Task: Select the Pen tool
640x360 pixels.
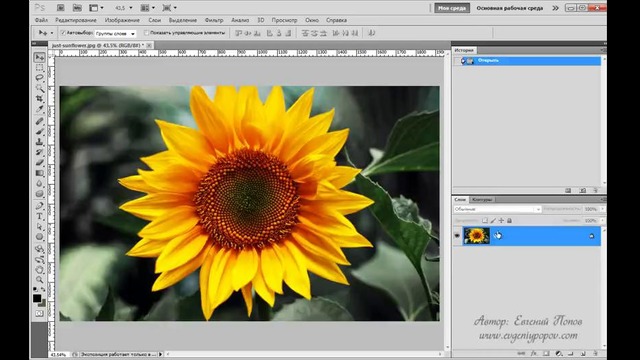Action: tap(40, 206)
